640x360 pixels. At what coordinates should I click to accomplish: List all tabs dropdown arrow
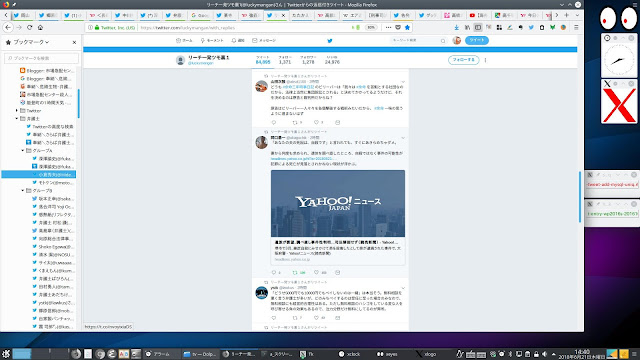pyautogui.click(x=577, y=15)
